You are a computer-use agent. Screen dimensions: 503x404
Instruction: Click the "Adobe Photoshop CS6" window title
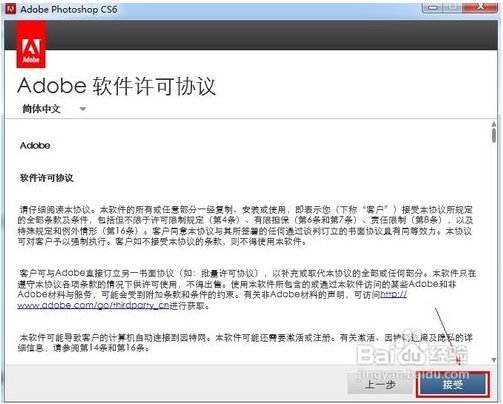[69, 9]
